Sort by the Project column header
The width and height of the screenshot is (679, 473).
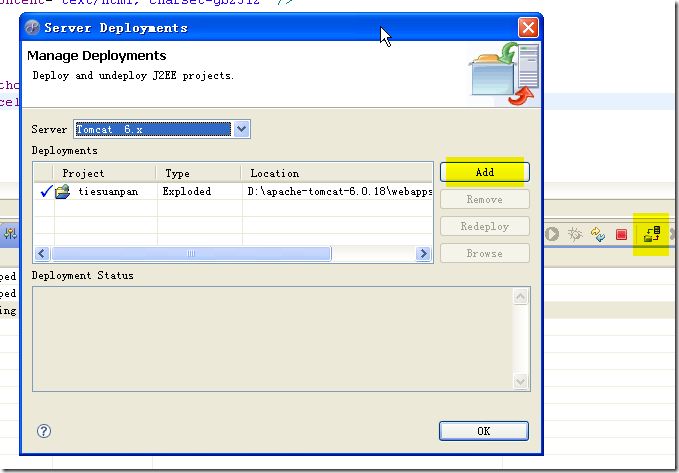[x=104, y=173]
